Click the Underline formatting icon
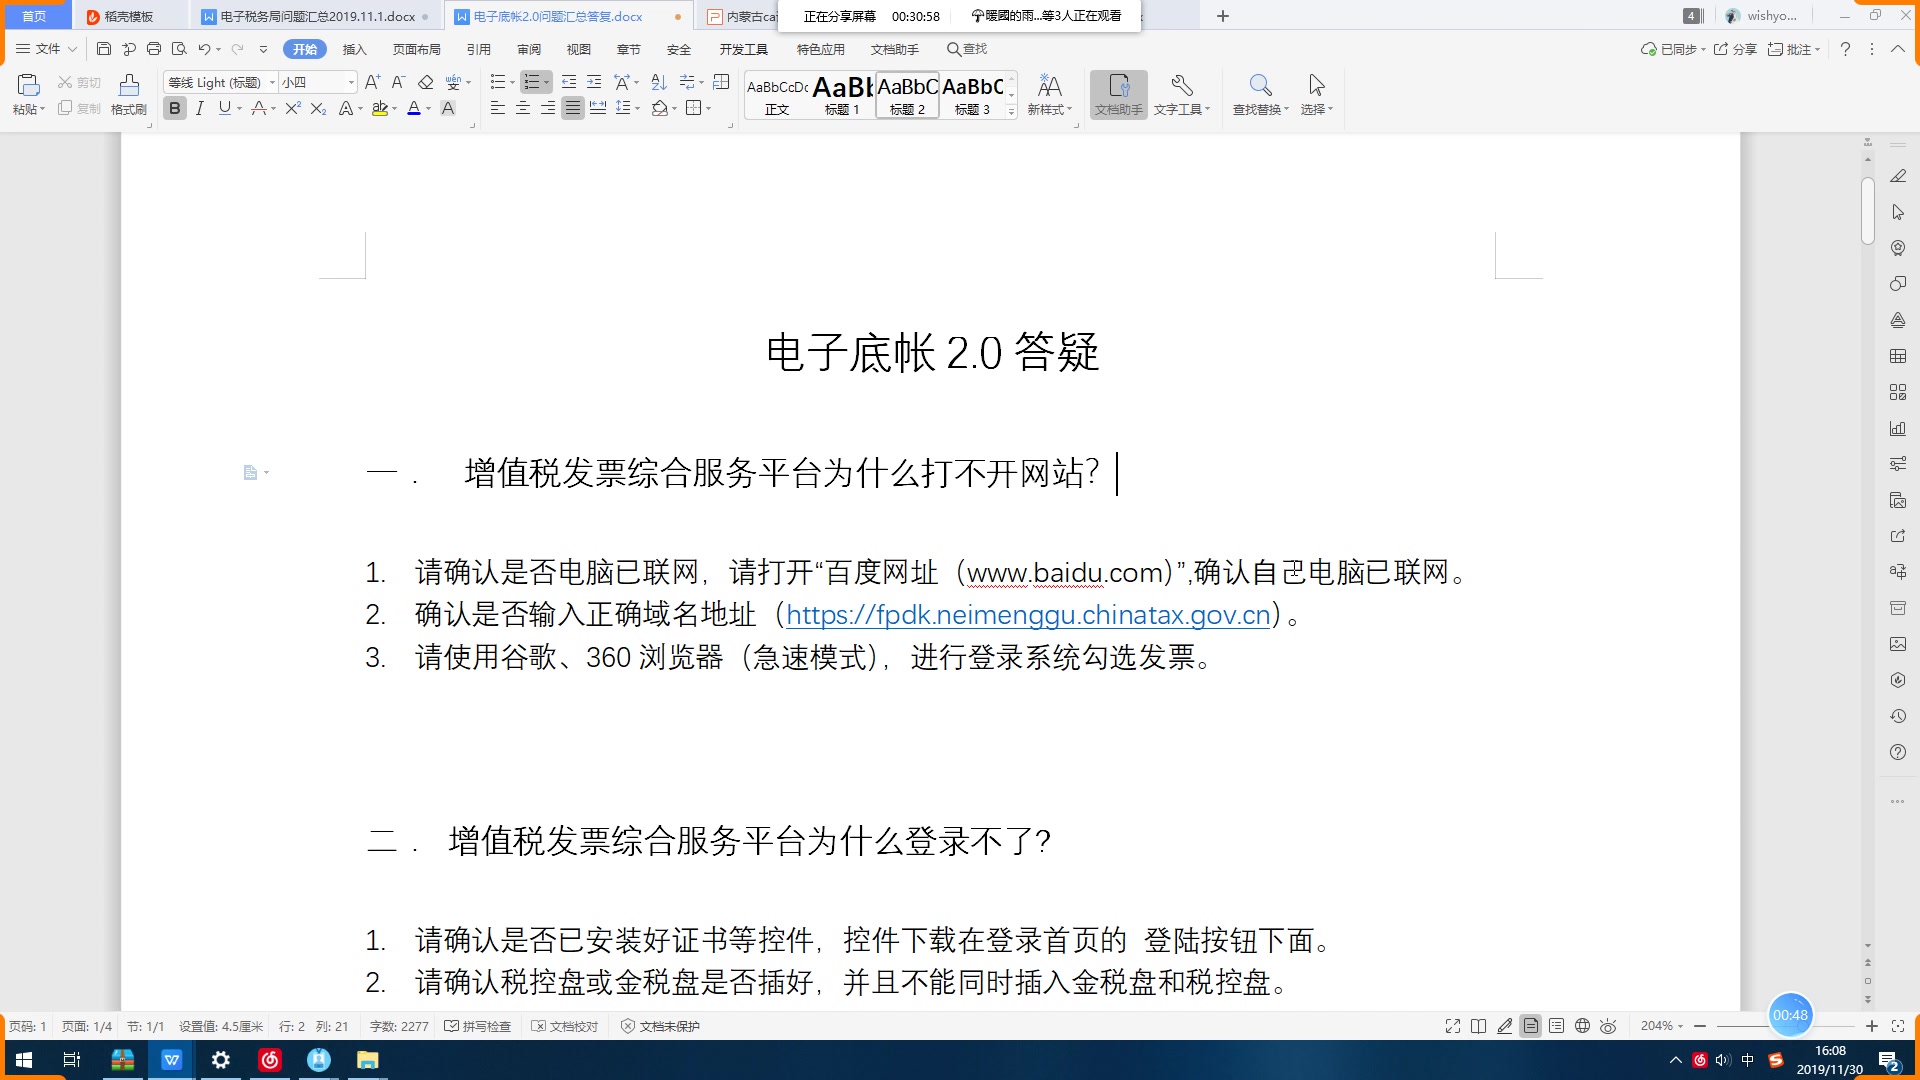The width and height of the screenshot is (1920, 1080). point(224,108)
